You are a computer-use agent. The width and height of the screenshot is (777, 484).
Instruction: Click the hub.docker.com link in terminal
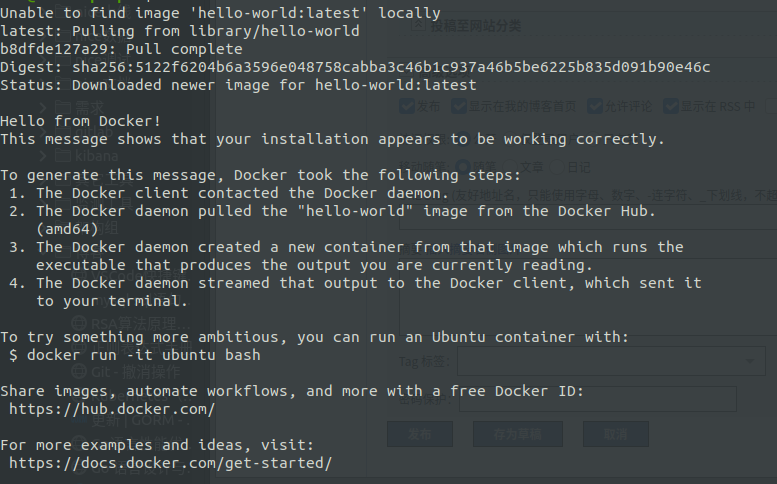[111, 409]
